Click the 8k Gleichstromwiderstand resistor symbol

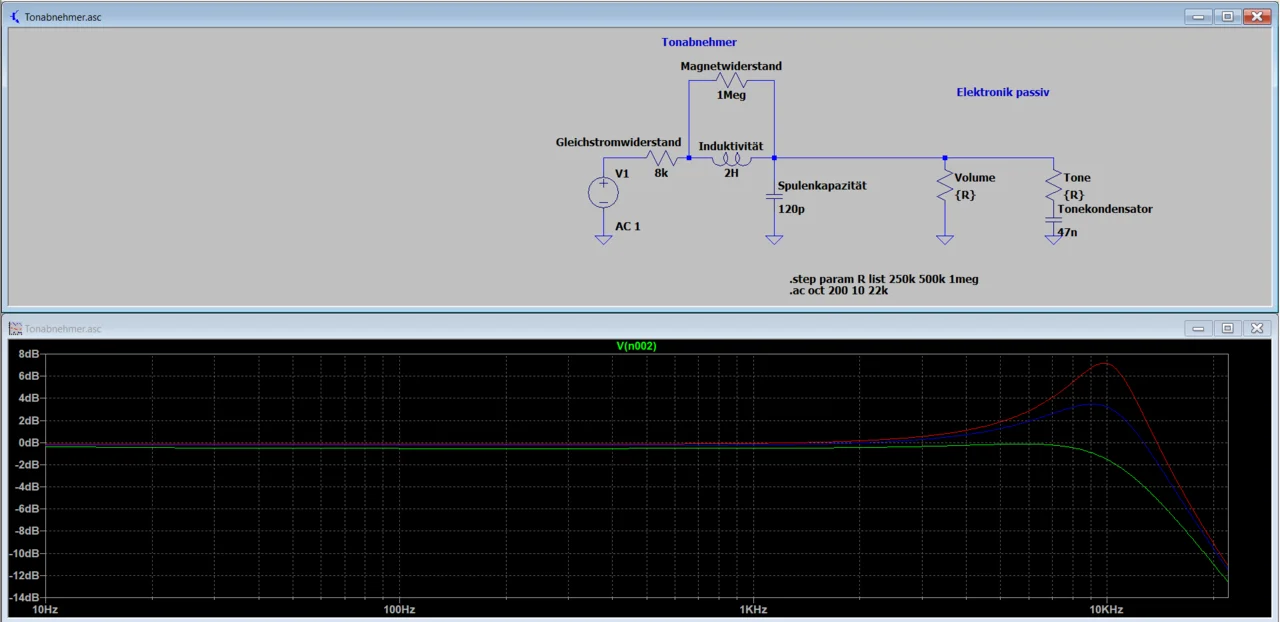point(661,158)
